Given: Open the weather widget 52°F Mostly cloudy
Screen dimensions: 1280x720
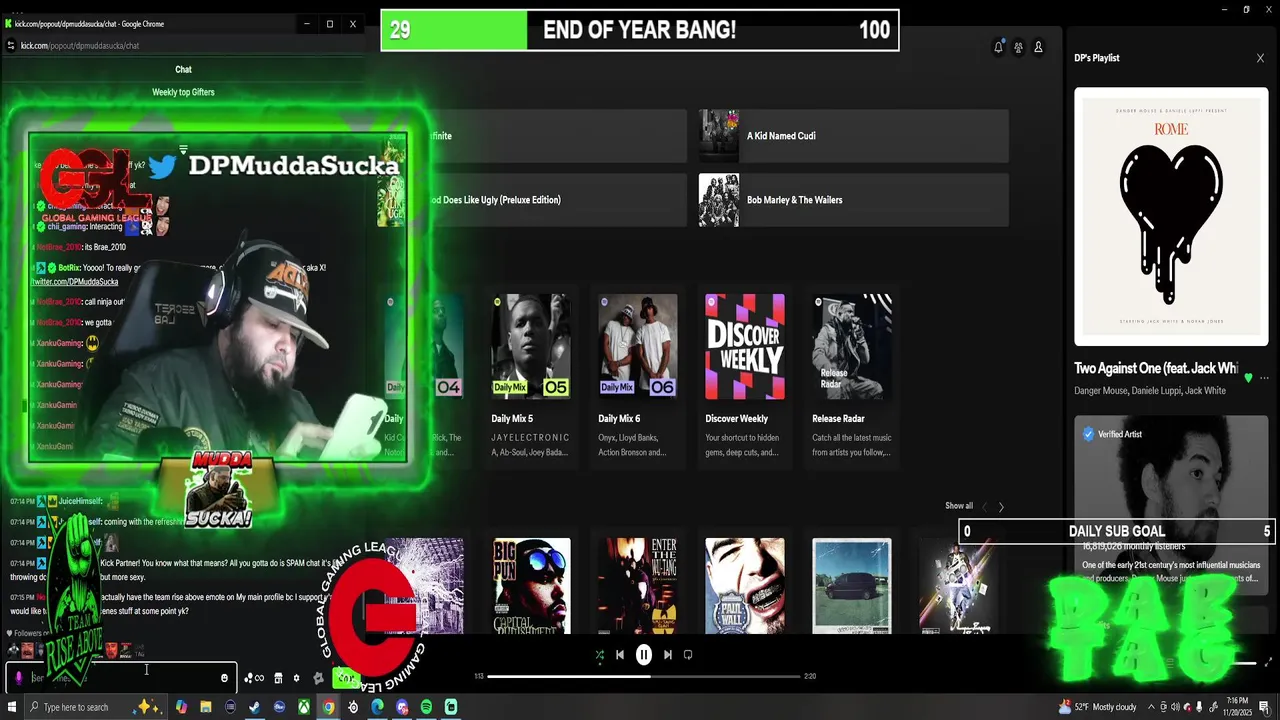Looking at the screenshot, I should pos(1097,707).
